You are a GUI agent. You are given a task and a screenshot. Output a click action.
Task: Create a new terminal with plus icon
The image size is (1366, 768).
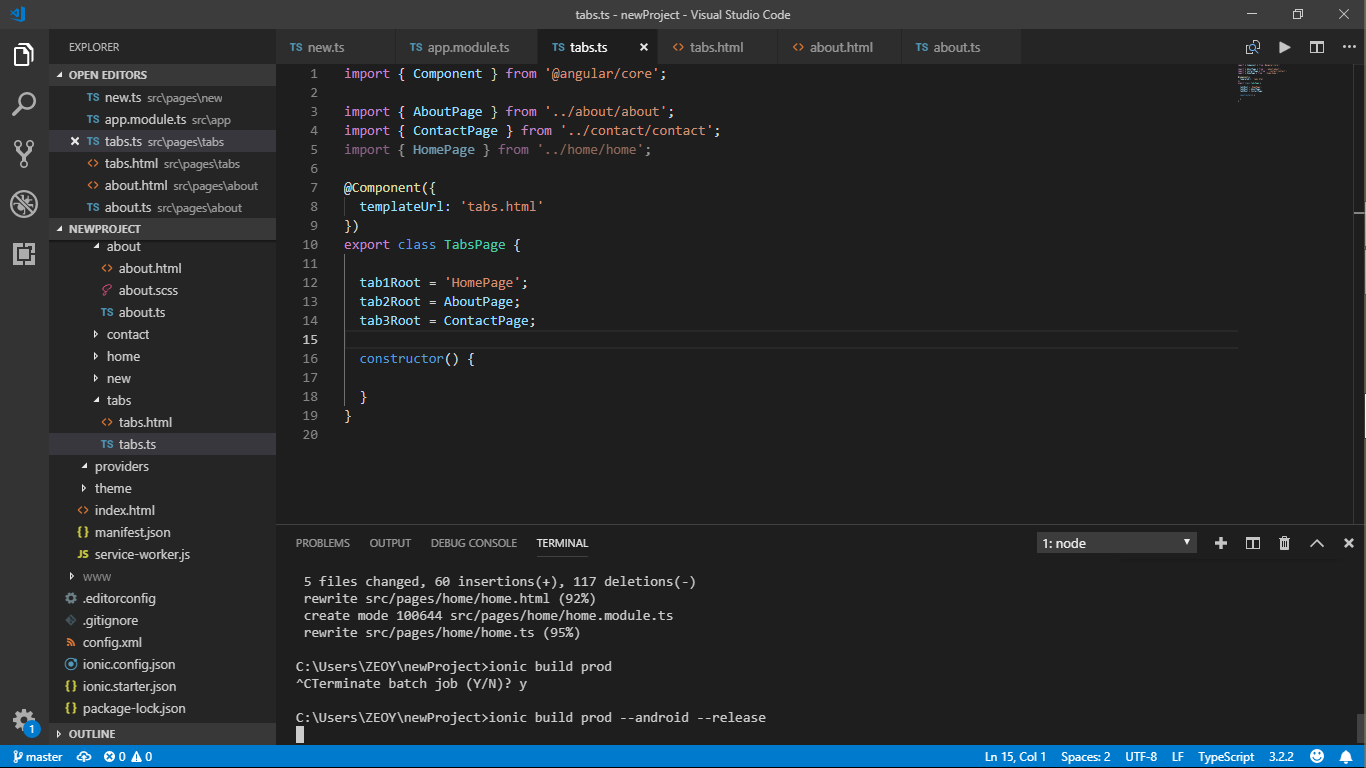1220,543
